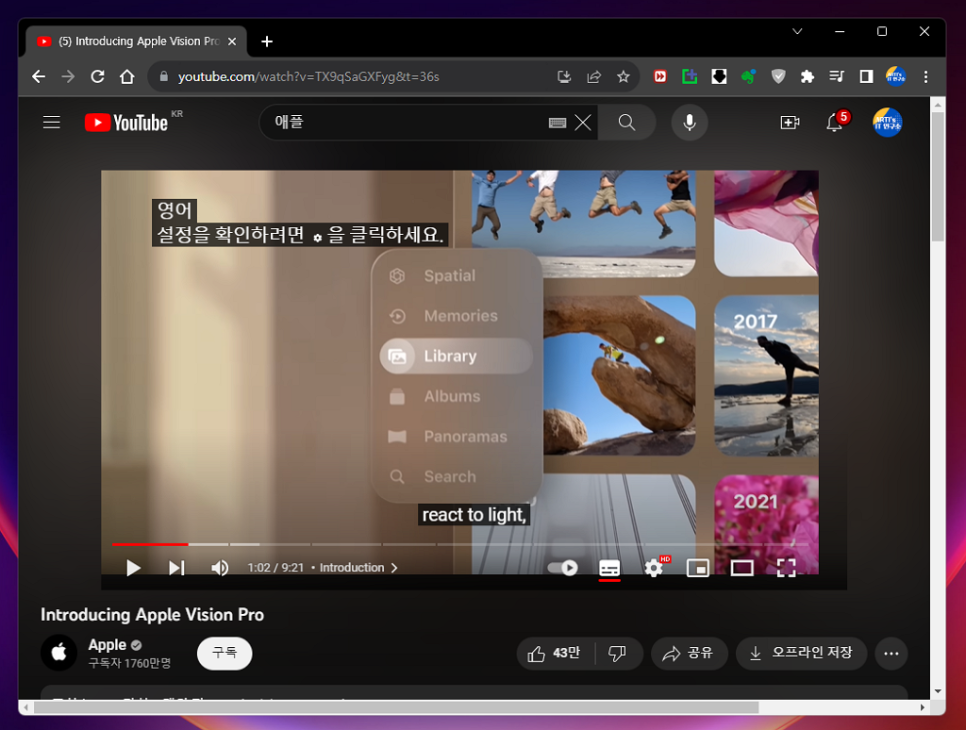Clear the search text with the X
The width and height of the screenshot is (966, 730).
[x=583, y=123]
